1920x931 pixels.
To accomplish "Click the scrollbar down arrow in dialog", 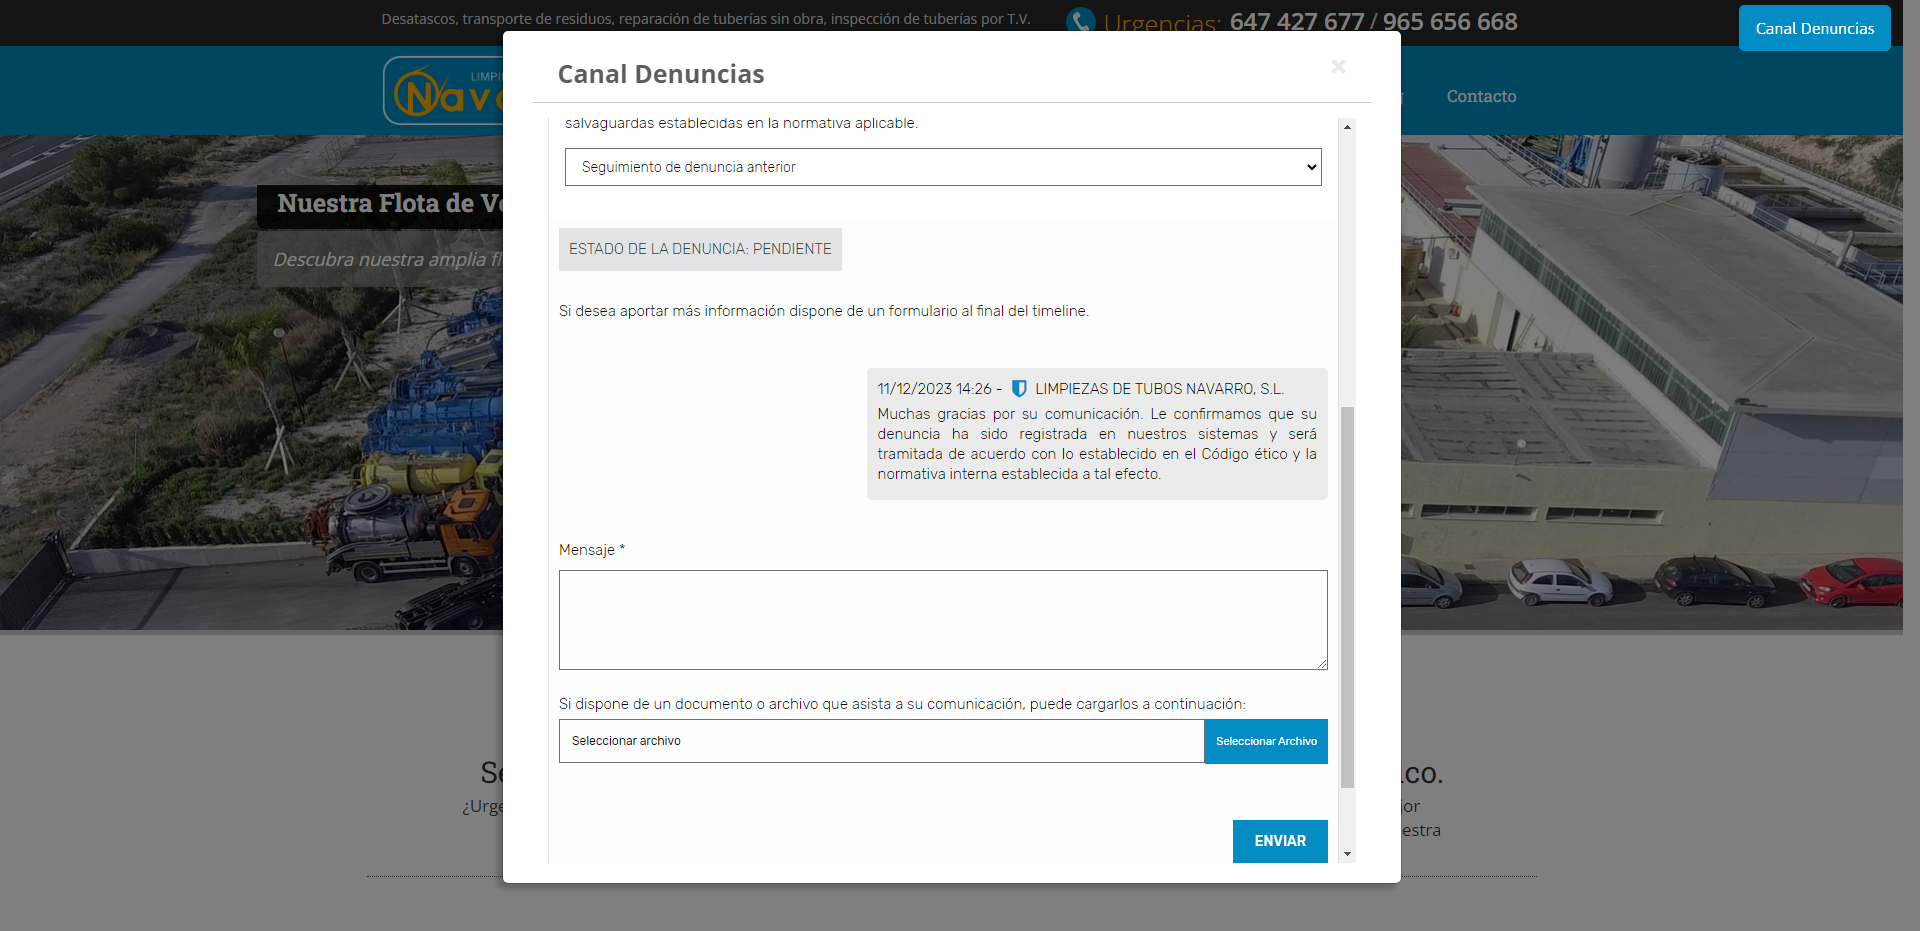I will click(x=1347, y=854).
